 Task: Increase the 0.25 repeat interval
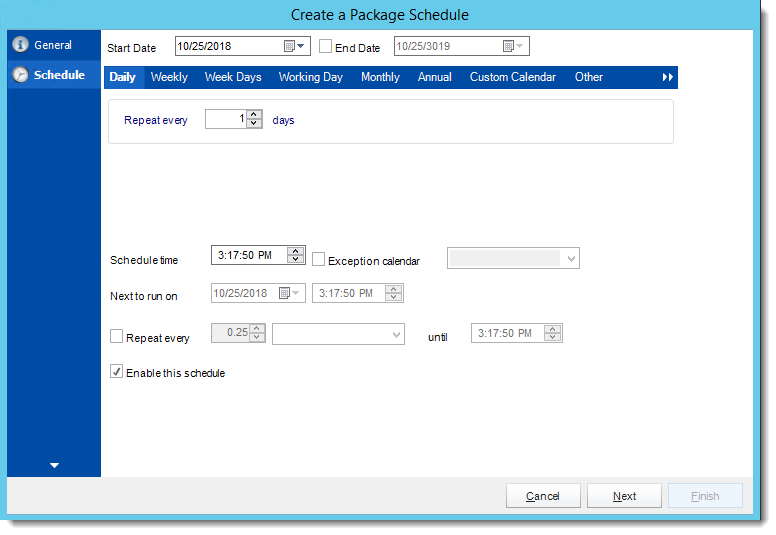click(257, 329)
